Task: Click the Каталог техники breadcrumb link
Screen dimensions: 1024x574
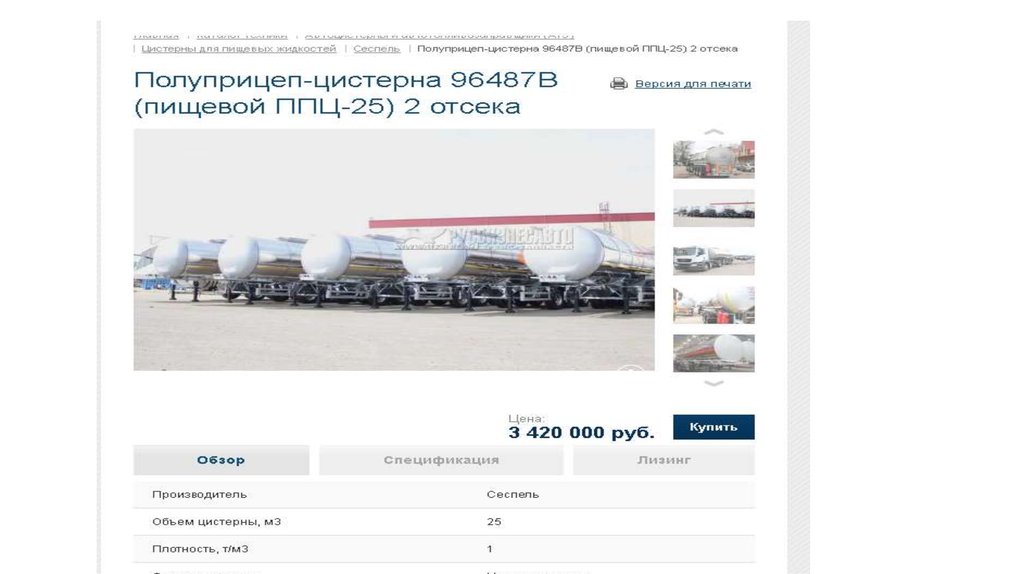Action: click(x=242, y=35)
